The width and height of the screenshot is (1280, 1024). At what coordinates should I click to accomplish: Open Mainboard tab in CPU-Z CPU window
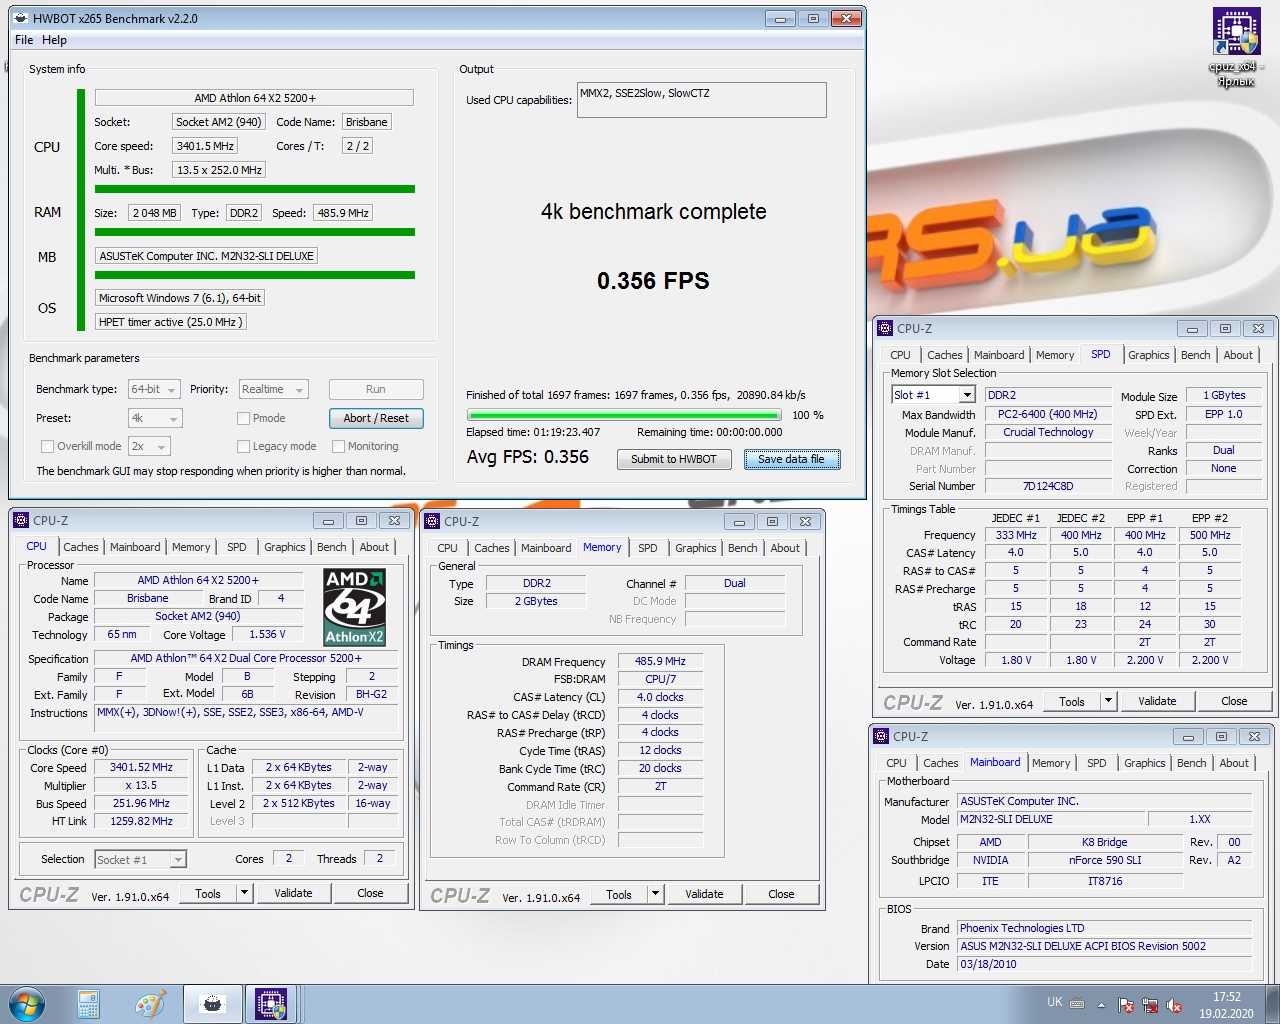tap(135, 547)
